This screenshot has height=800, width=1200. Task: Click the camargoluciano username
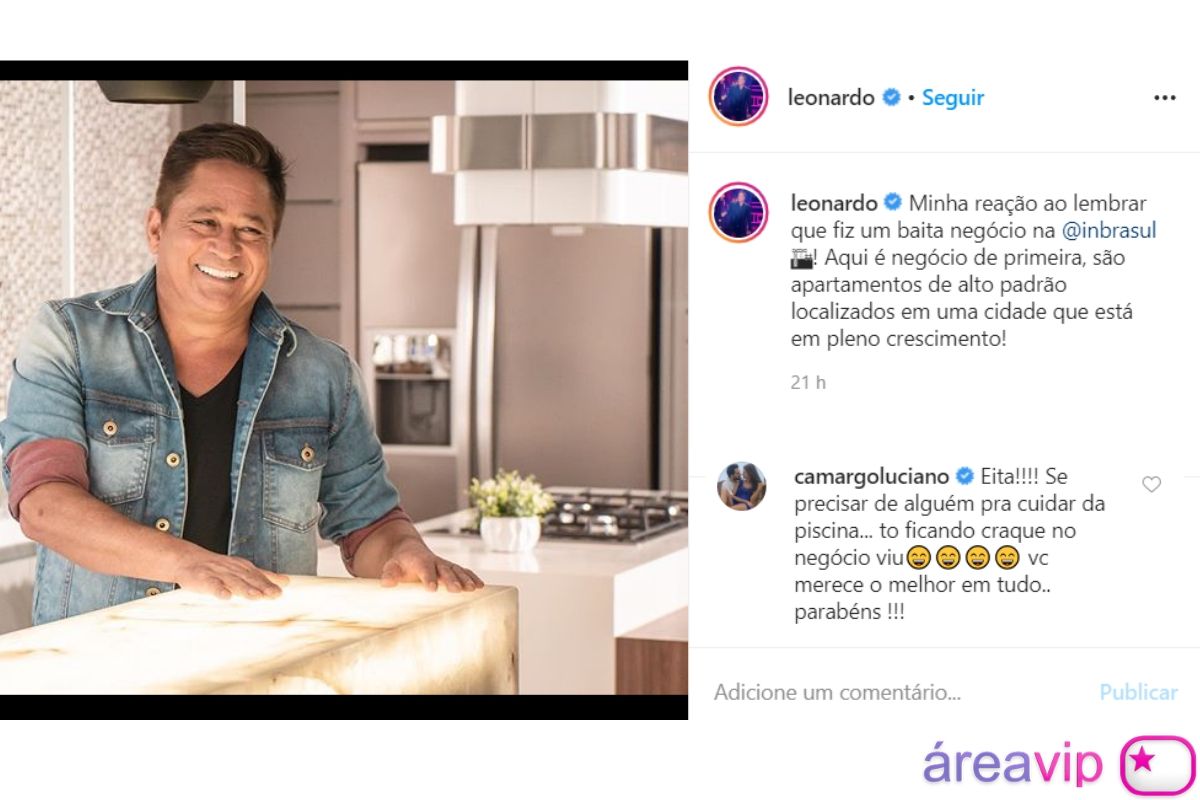pos(872,477)
